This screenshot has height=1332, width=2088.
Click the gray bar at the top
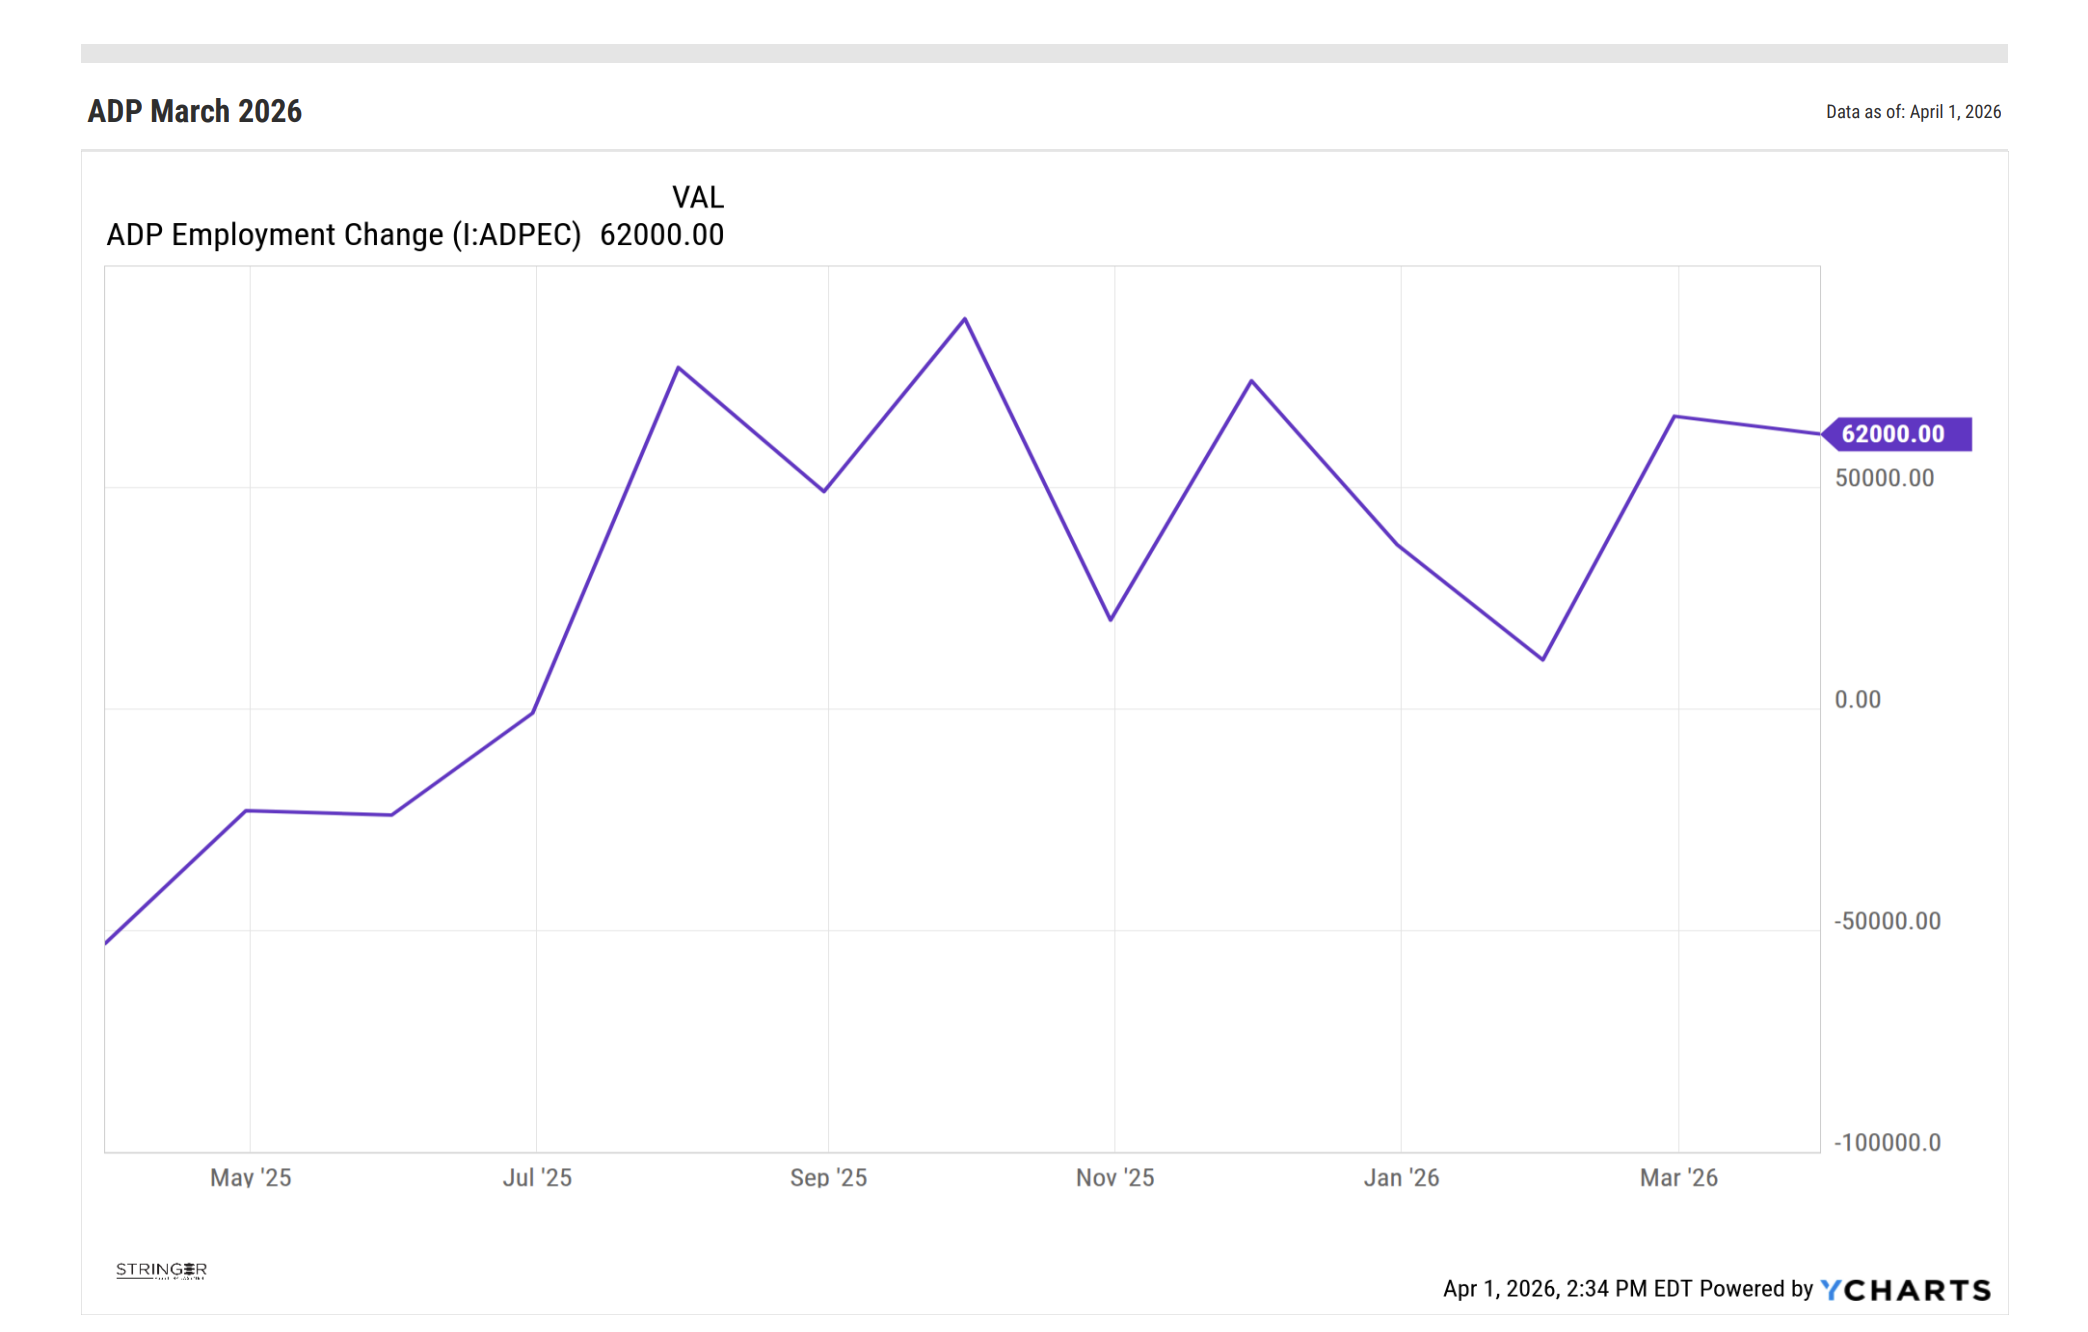click(1043, 53)
